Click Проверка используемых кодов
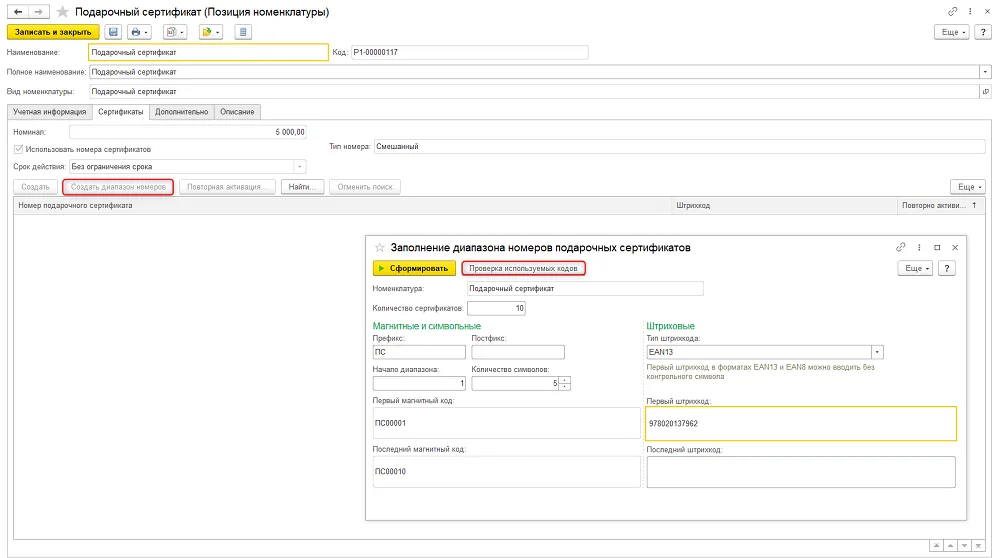Viewport: 1000px width, 558px height. tap(524, 268)
